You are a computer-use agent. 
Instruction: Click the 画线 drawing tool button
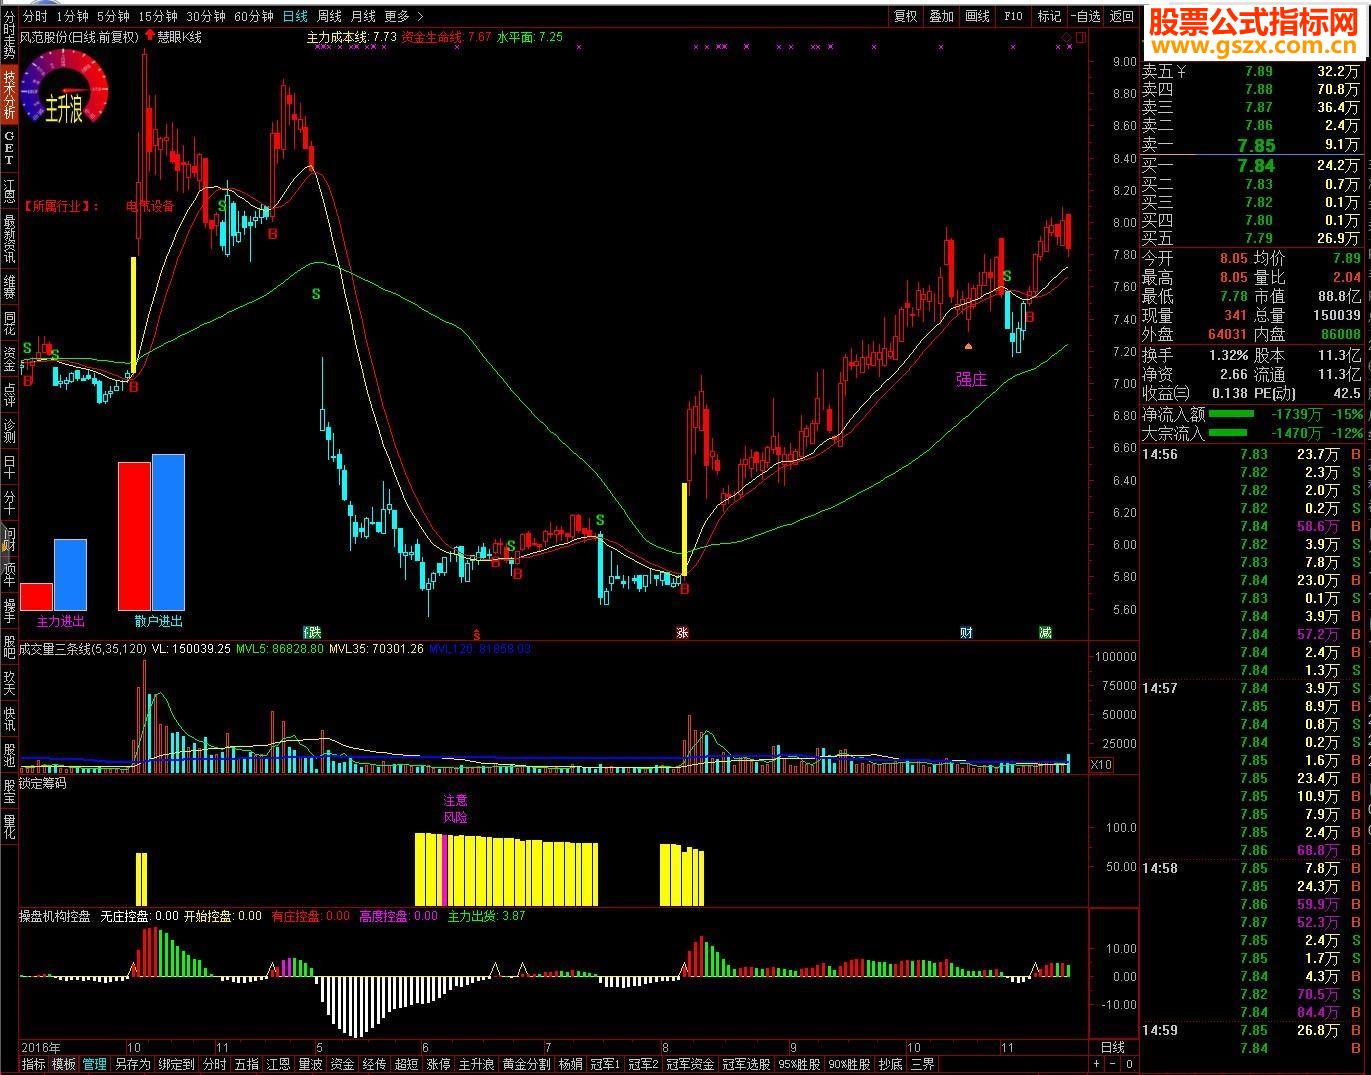977,16
